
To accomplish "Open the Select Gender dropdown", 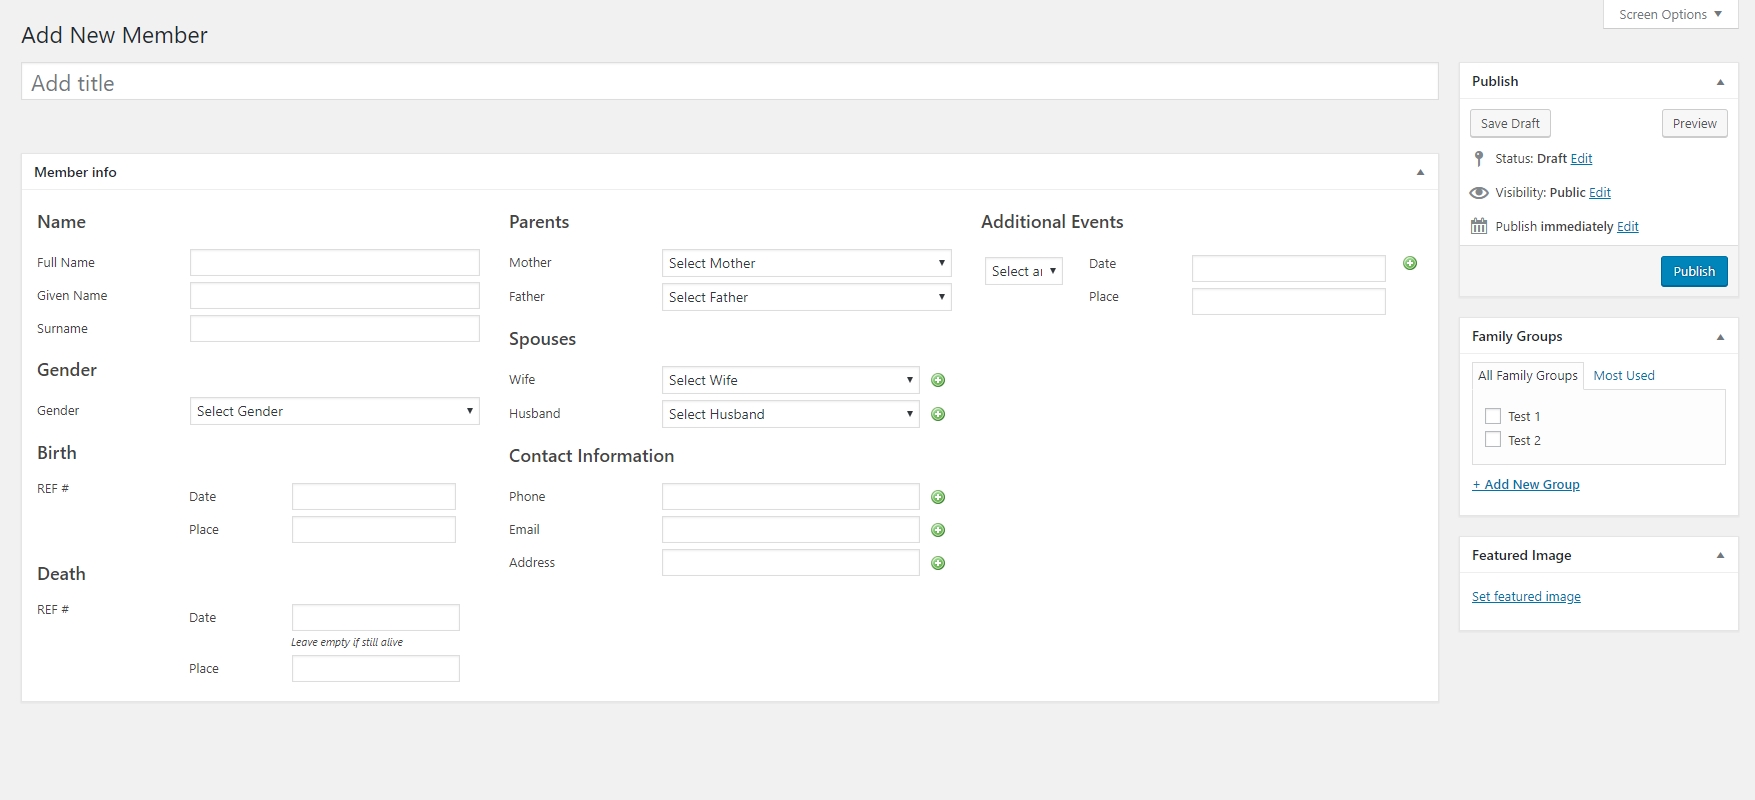I will (334, 411).
